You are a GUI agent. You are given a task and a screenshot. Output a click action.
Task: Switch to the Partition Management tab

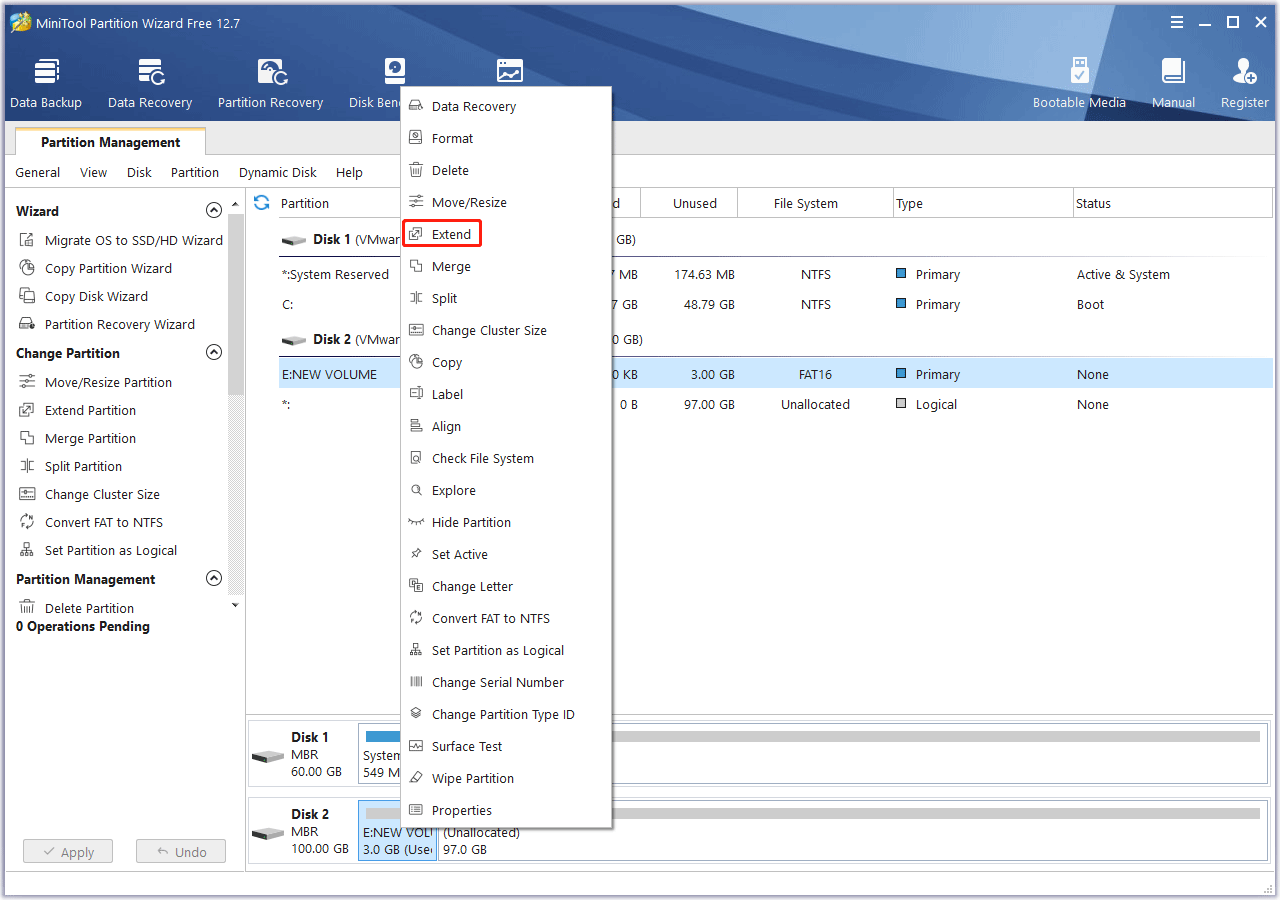[110, 142]
